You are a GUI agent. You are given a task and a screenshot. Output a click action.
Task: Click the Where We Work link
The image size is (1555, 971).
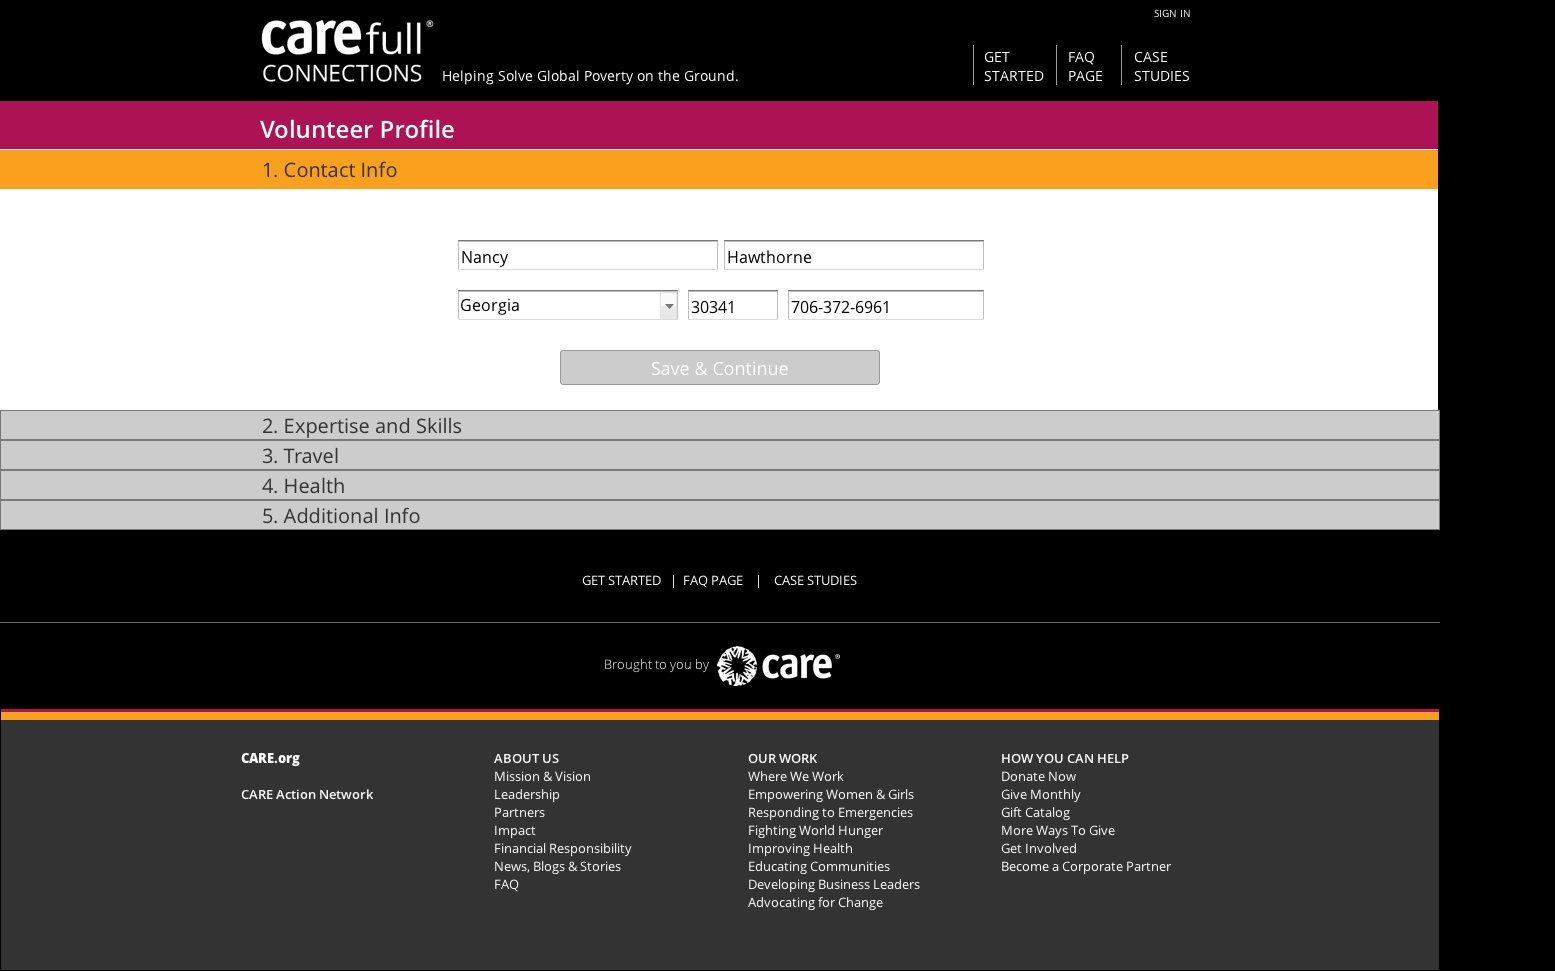tap(796, 776)
